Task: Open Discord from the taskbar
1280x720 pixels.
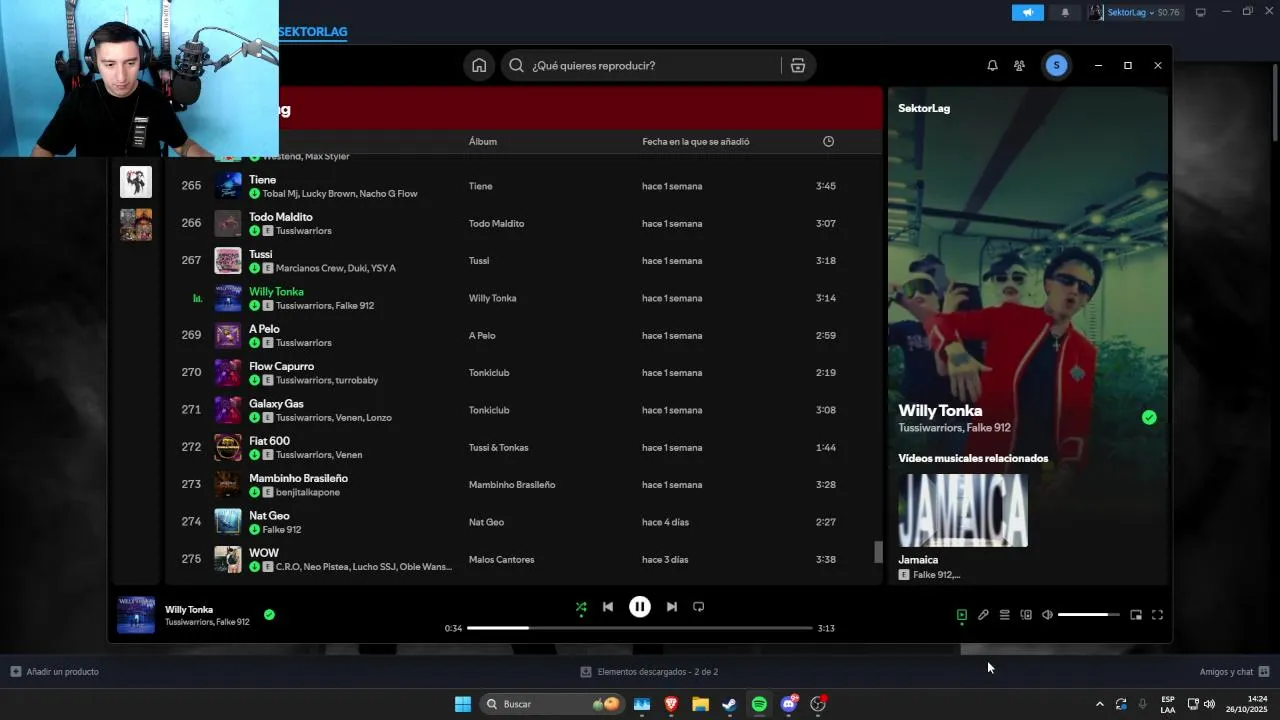Action: click(x=789, y=704)
